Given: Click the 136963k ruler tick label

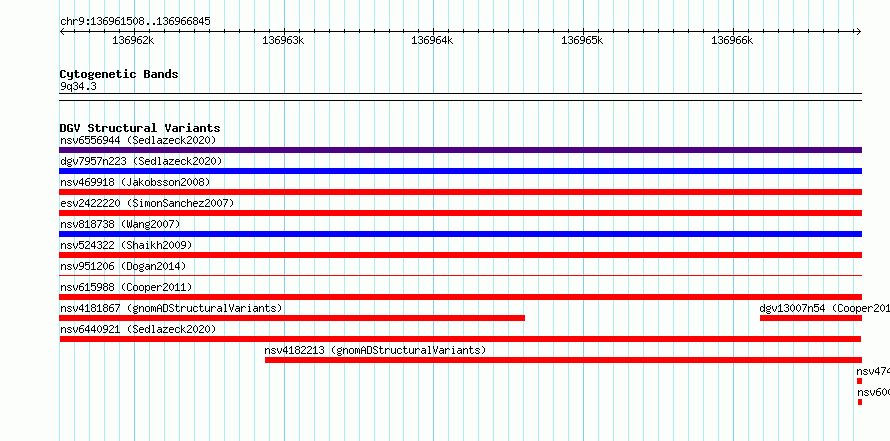Looking at the screenshot, I should [x=283, y=40].
